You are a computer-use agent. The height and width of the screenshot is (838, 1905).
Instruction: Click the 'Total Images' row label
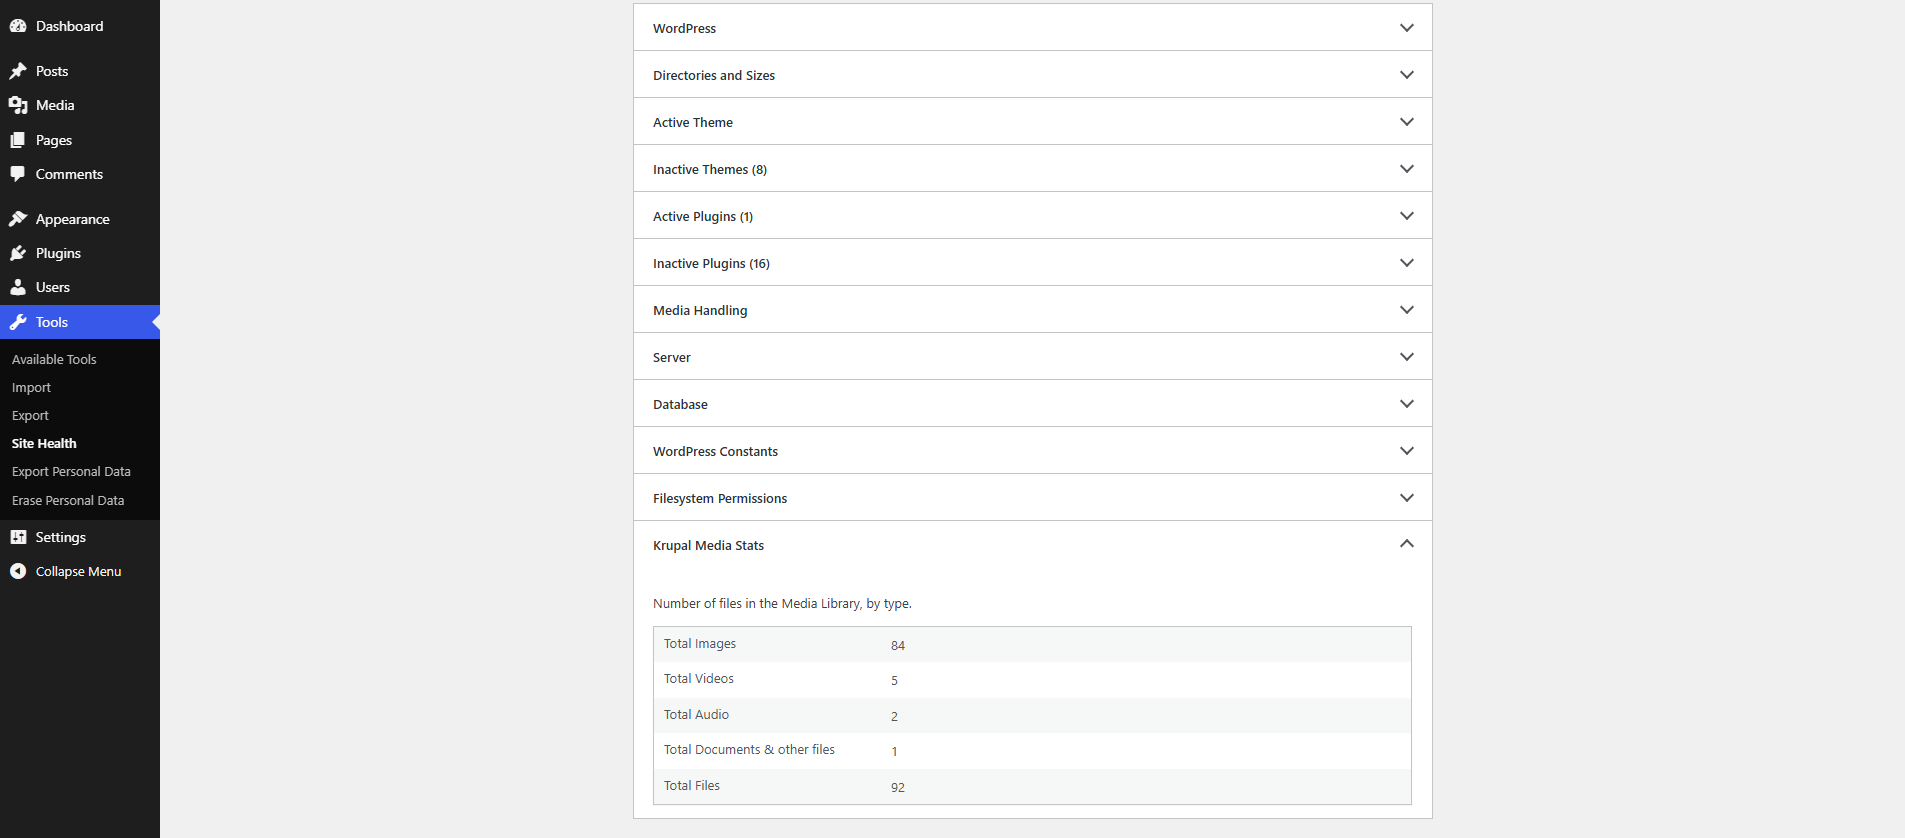(x=700, y=644)
